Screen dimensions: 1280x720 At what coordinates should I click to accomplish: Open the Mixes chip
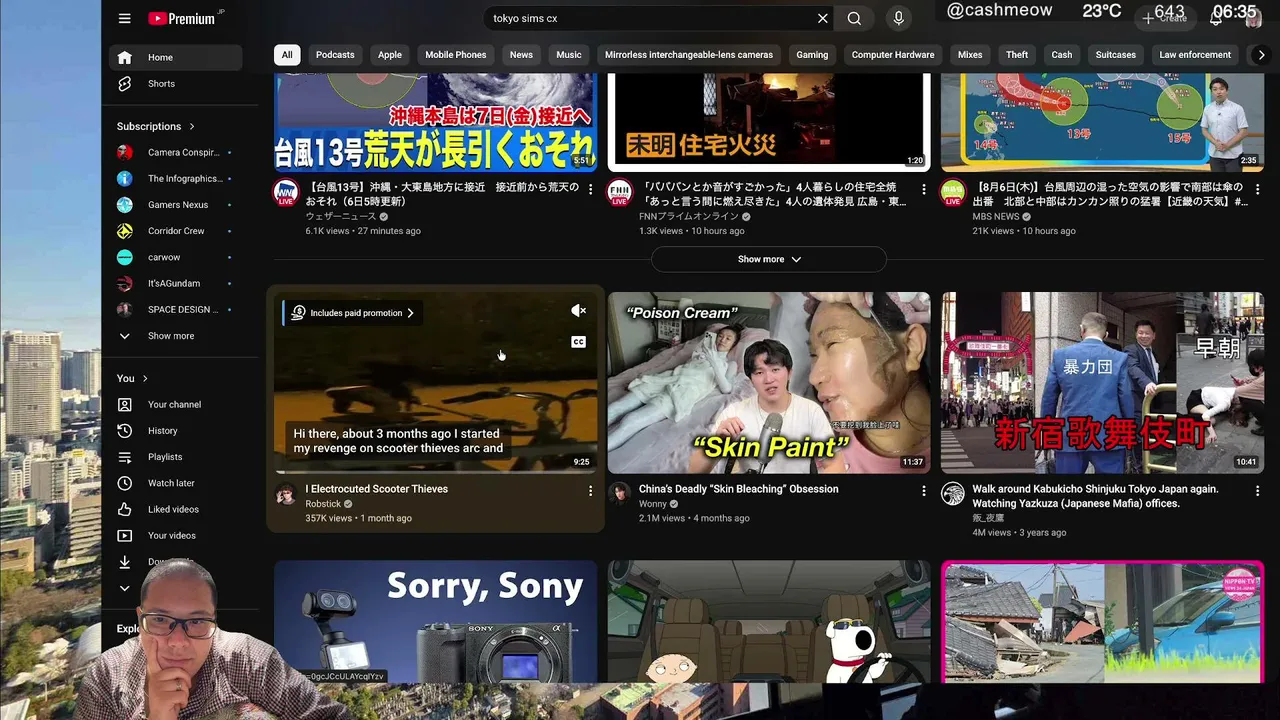click(970, 55)
